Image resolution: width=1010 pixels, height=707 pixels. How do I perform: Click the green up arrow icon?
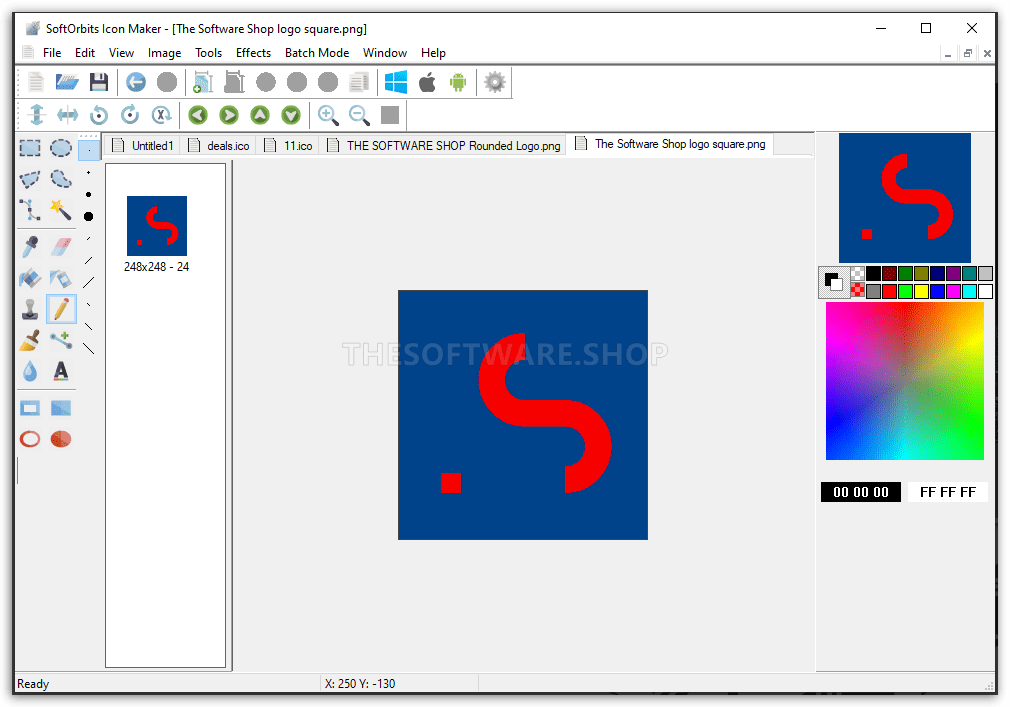point(260,115)
